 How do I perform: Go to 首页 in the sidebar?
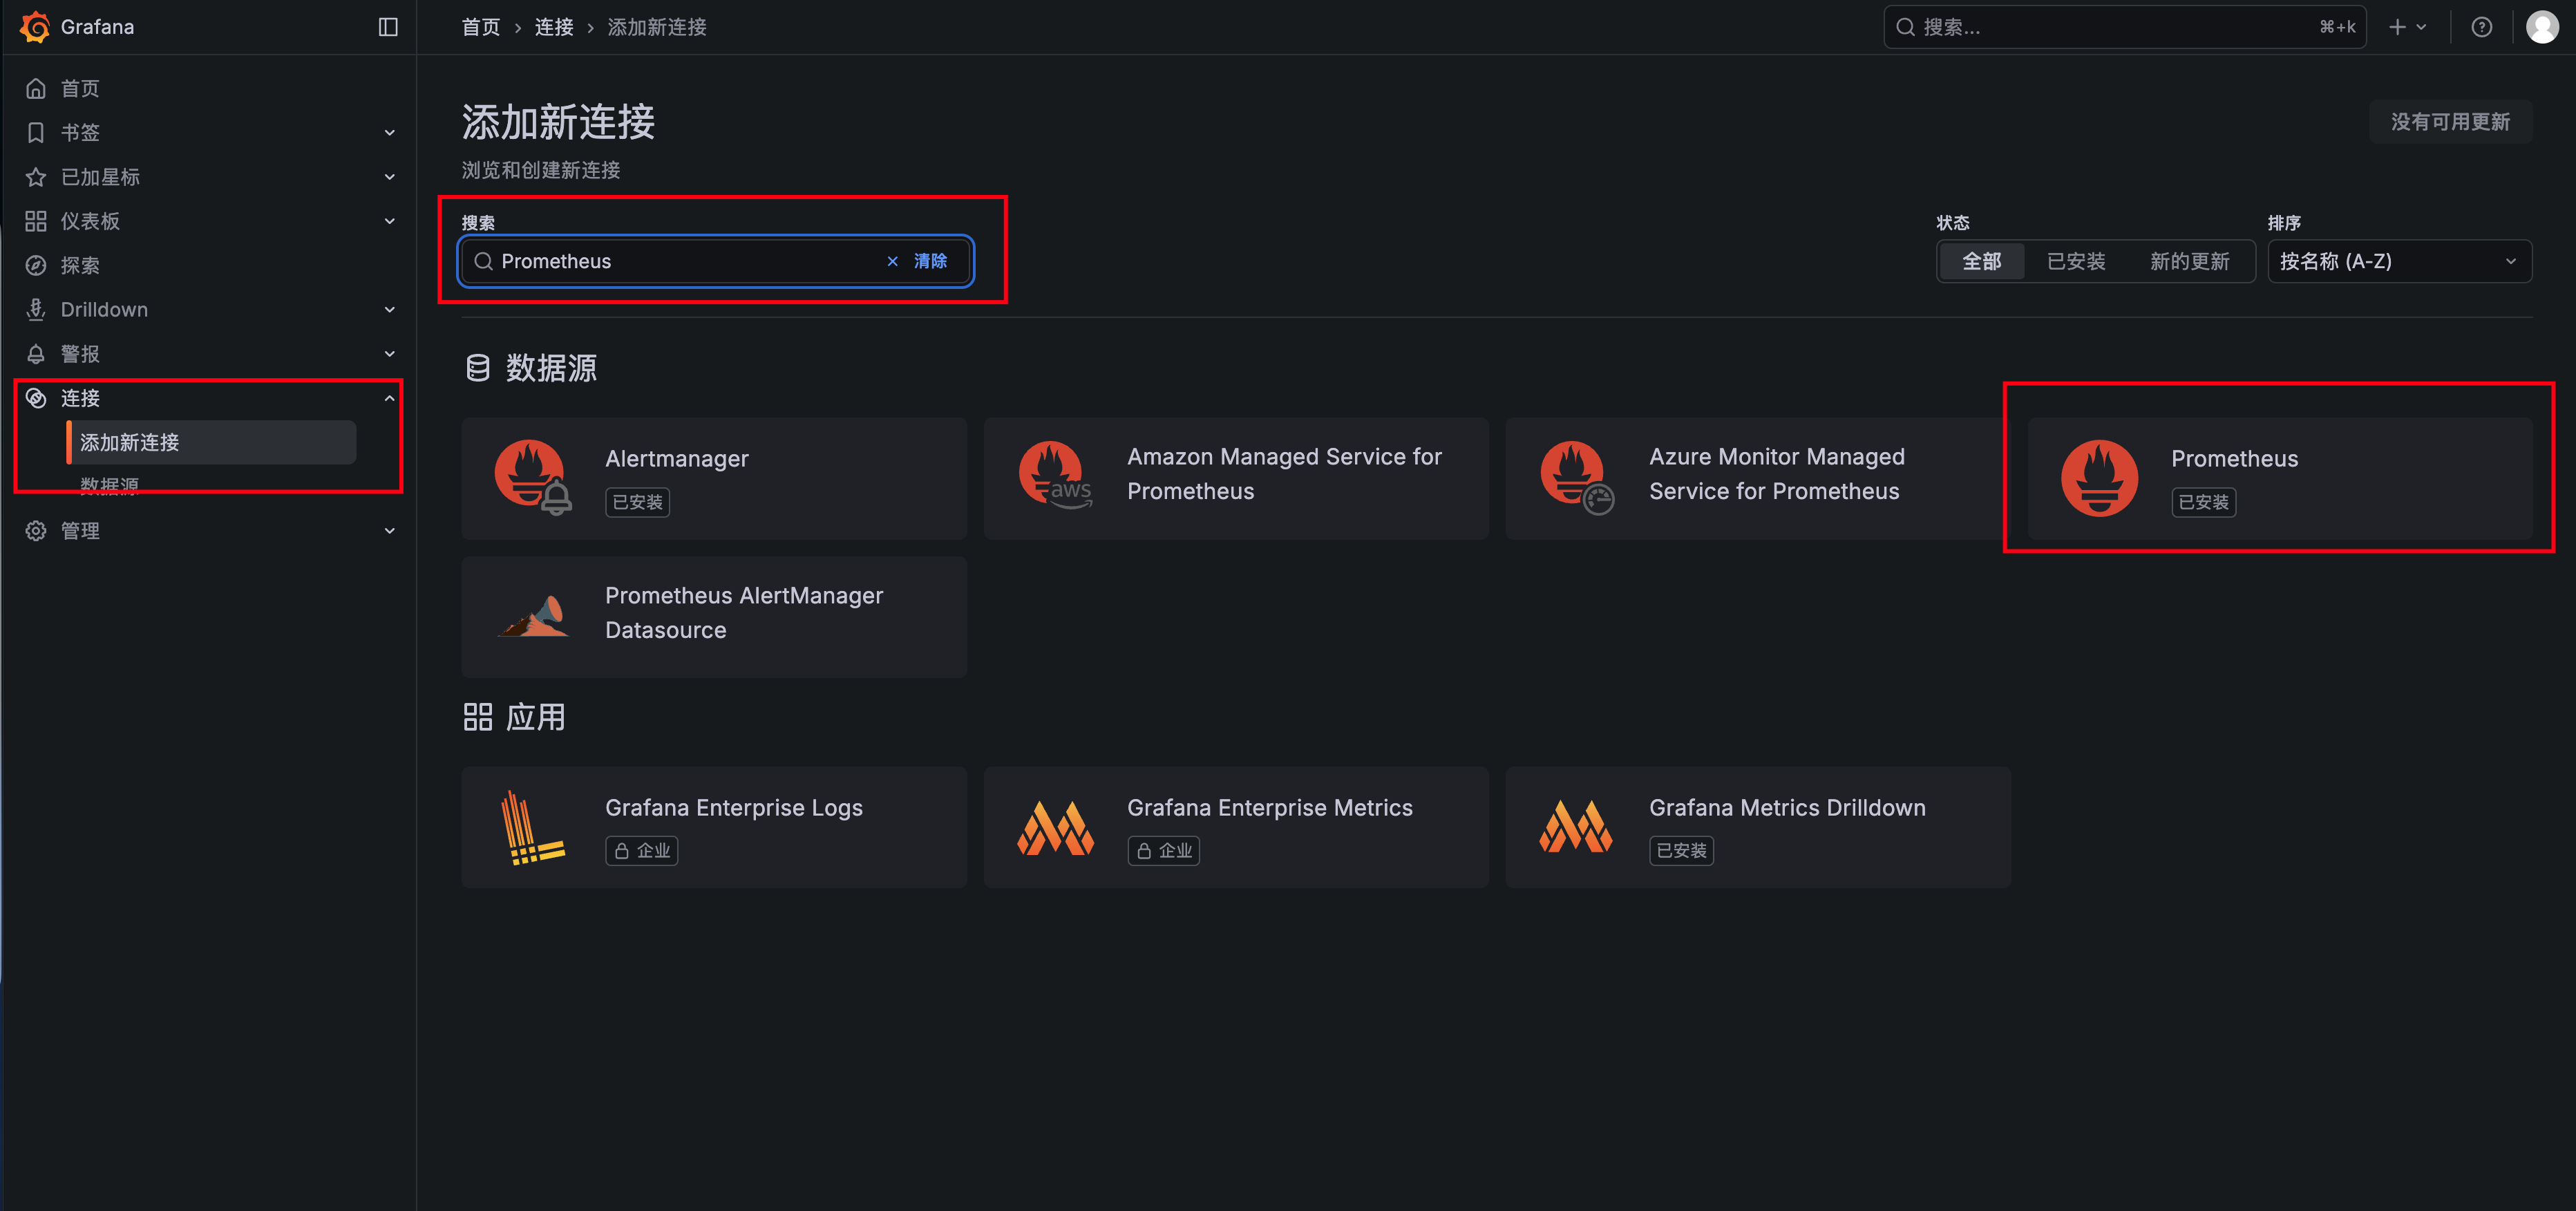[x=80, y=88]
